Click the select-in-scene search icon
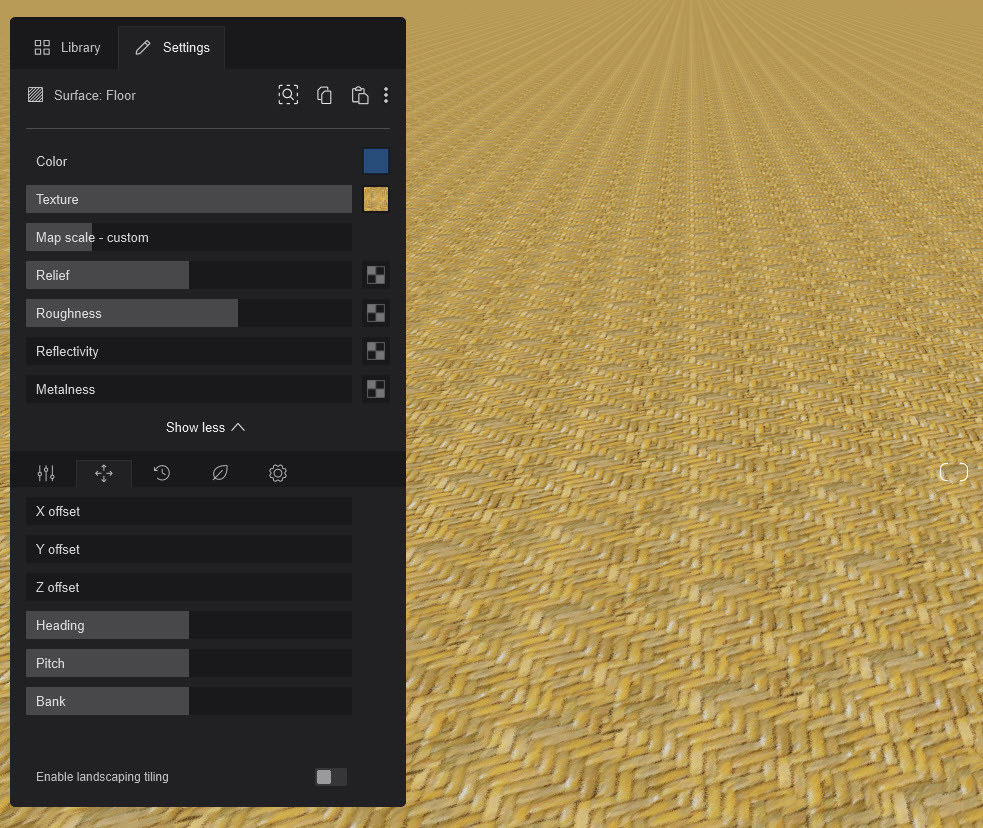Screen dimensions: 983x828 (x=288, y=95)
